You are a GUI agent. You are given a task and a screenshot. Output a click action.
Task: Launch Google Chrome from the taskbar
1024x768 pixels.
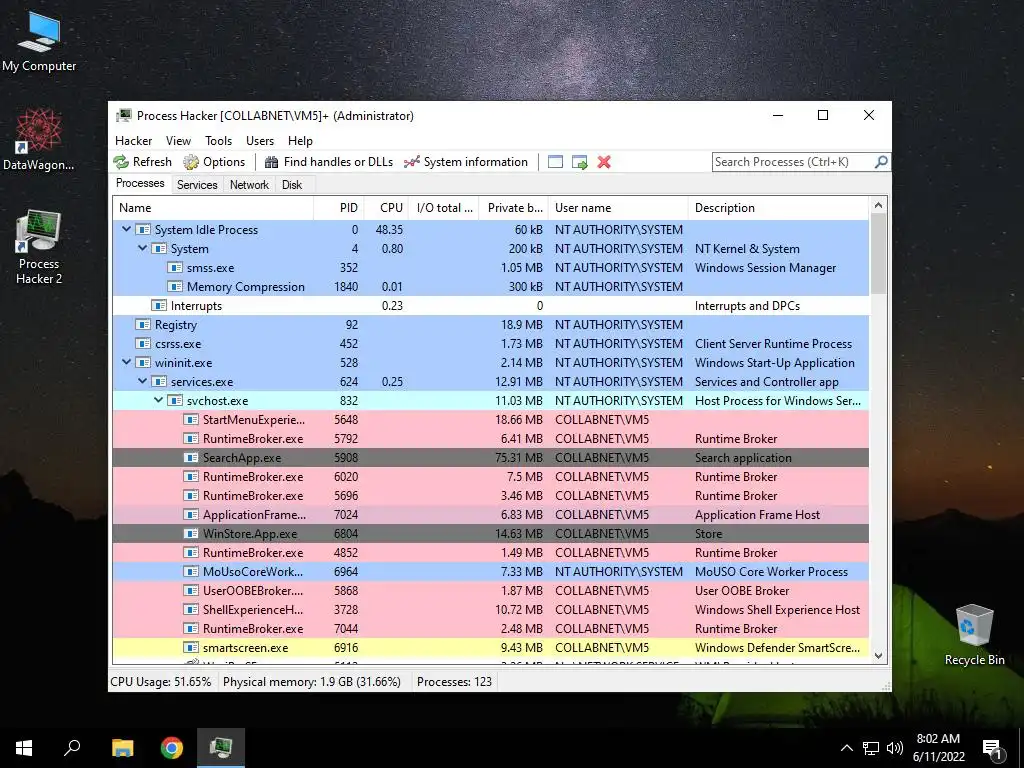tap(172, 748)
